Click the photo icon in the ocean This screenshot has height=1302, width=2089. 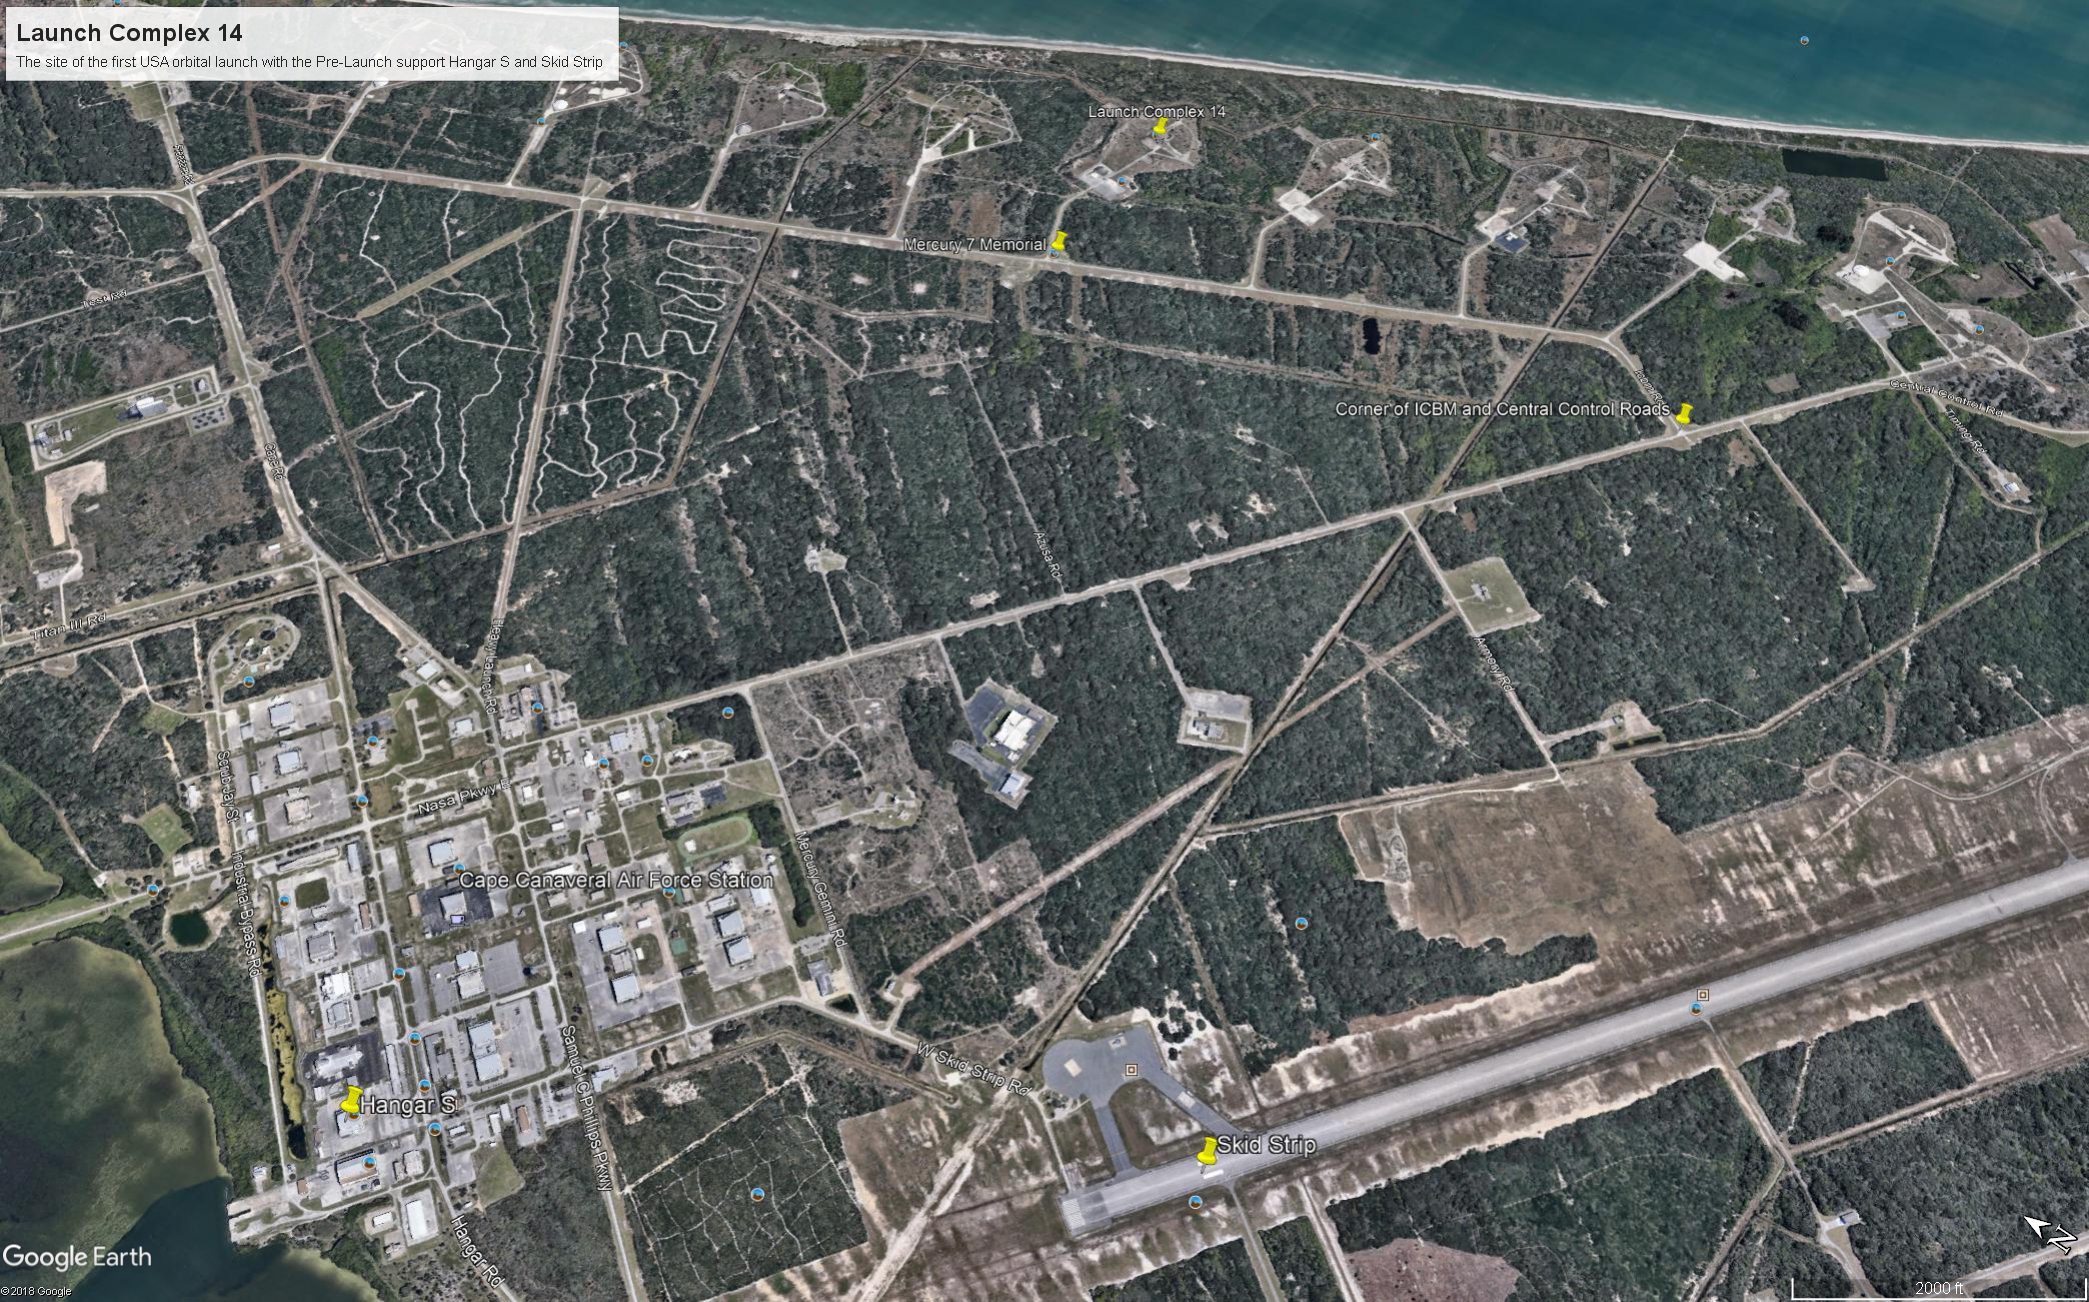(1804, 40)
